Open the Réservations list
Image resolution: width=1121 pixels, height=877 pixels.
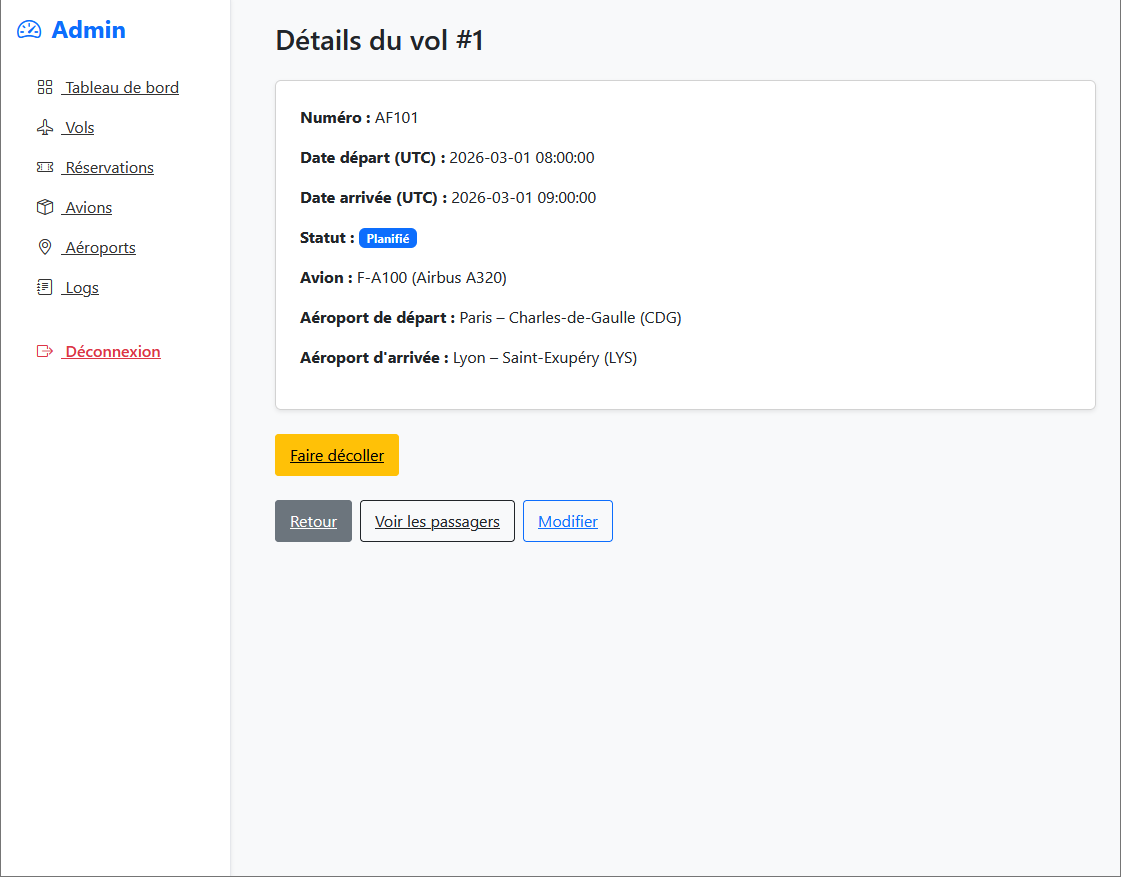pos(108,167)
